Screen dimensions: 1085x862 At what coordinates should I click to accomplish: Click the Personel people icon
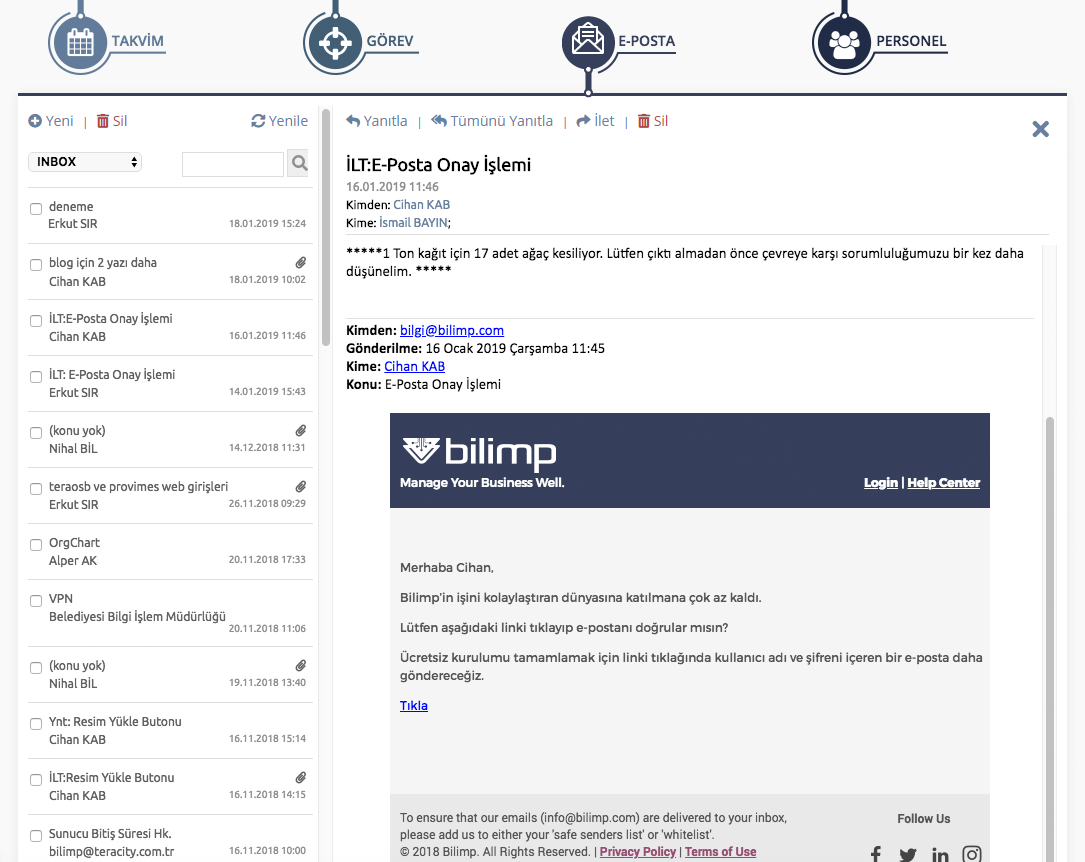[x=844, y=43]
